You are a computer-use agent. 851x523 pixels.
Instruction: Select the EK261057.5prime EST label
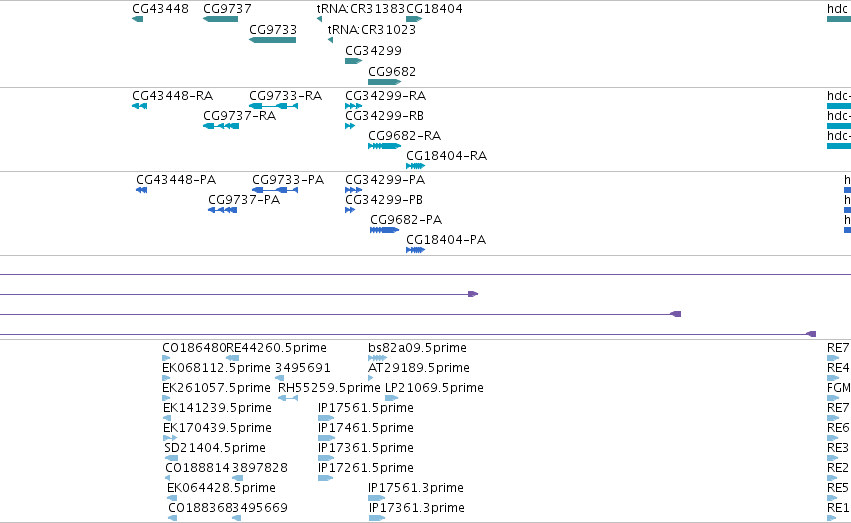(x=216, y=388)
